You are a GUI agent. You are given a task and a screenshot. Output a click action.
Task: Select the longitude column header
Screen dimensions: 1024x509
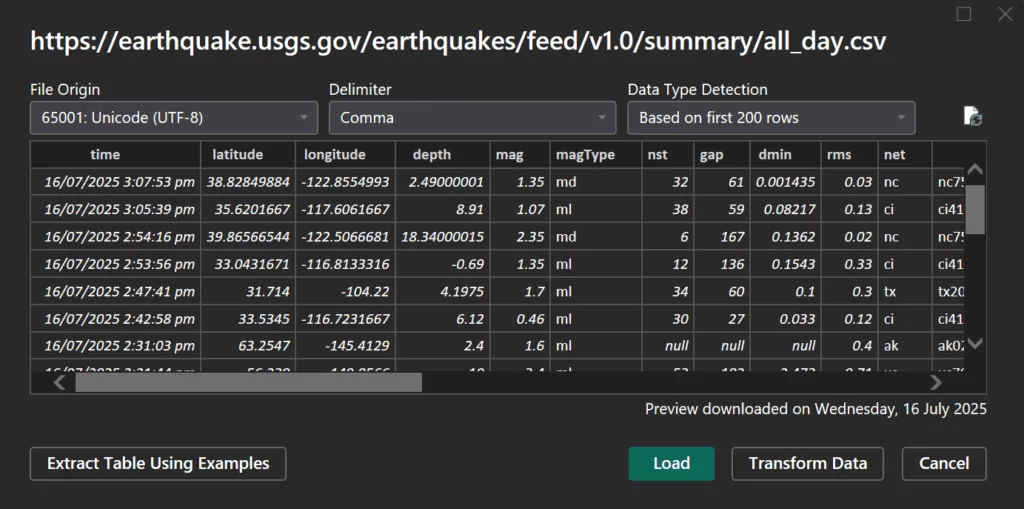coord(345,155)
